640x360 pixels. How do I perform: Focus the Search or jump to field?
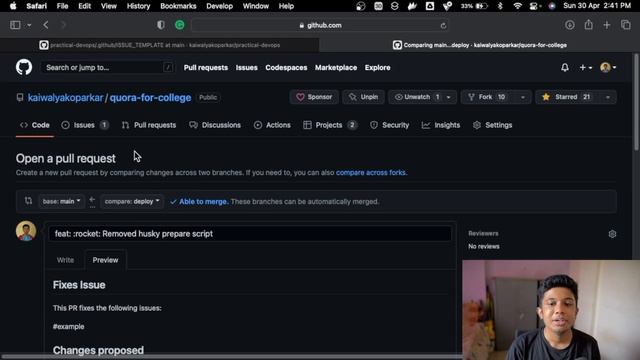107,67
